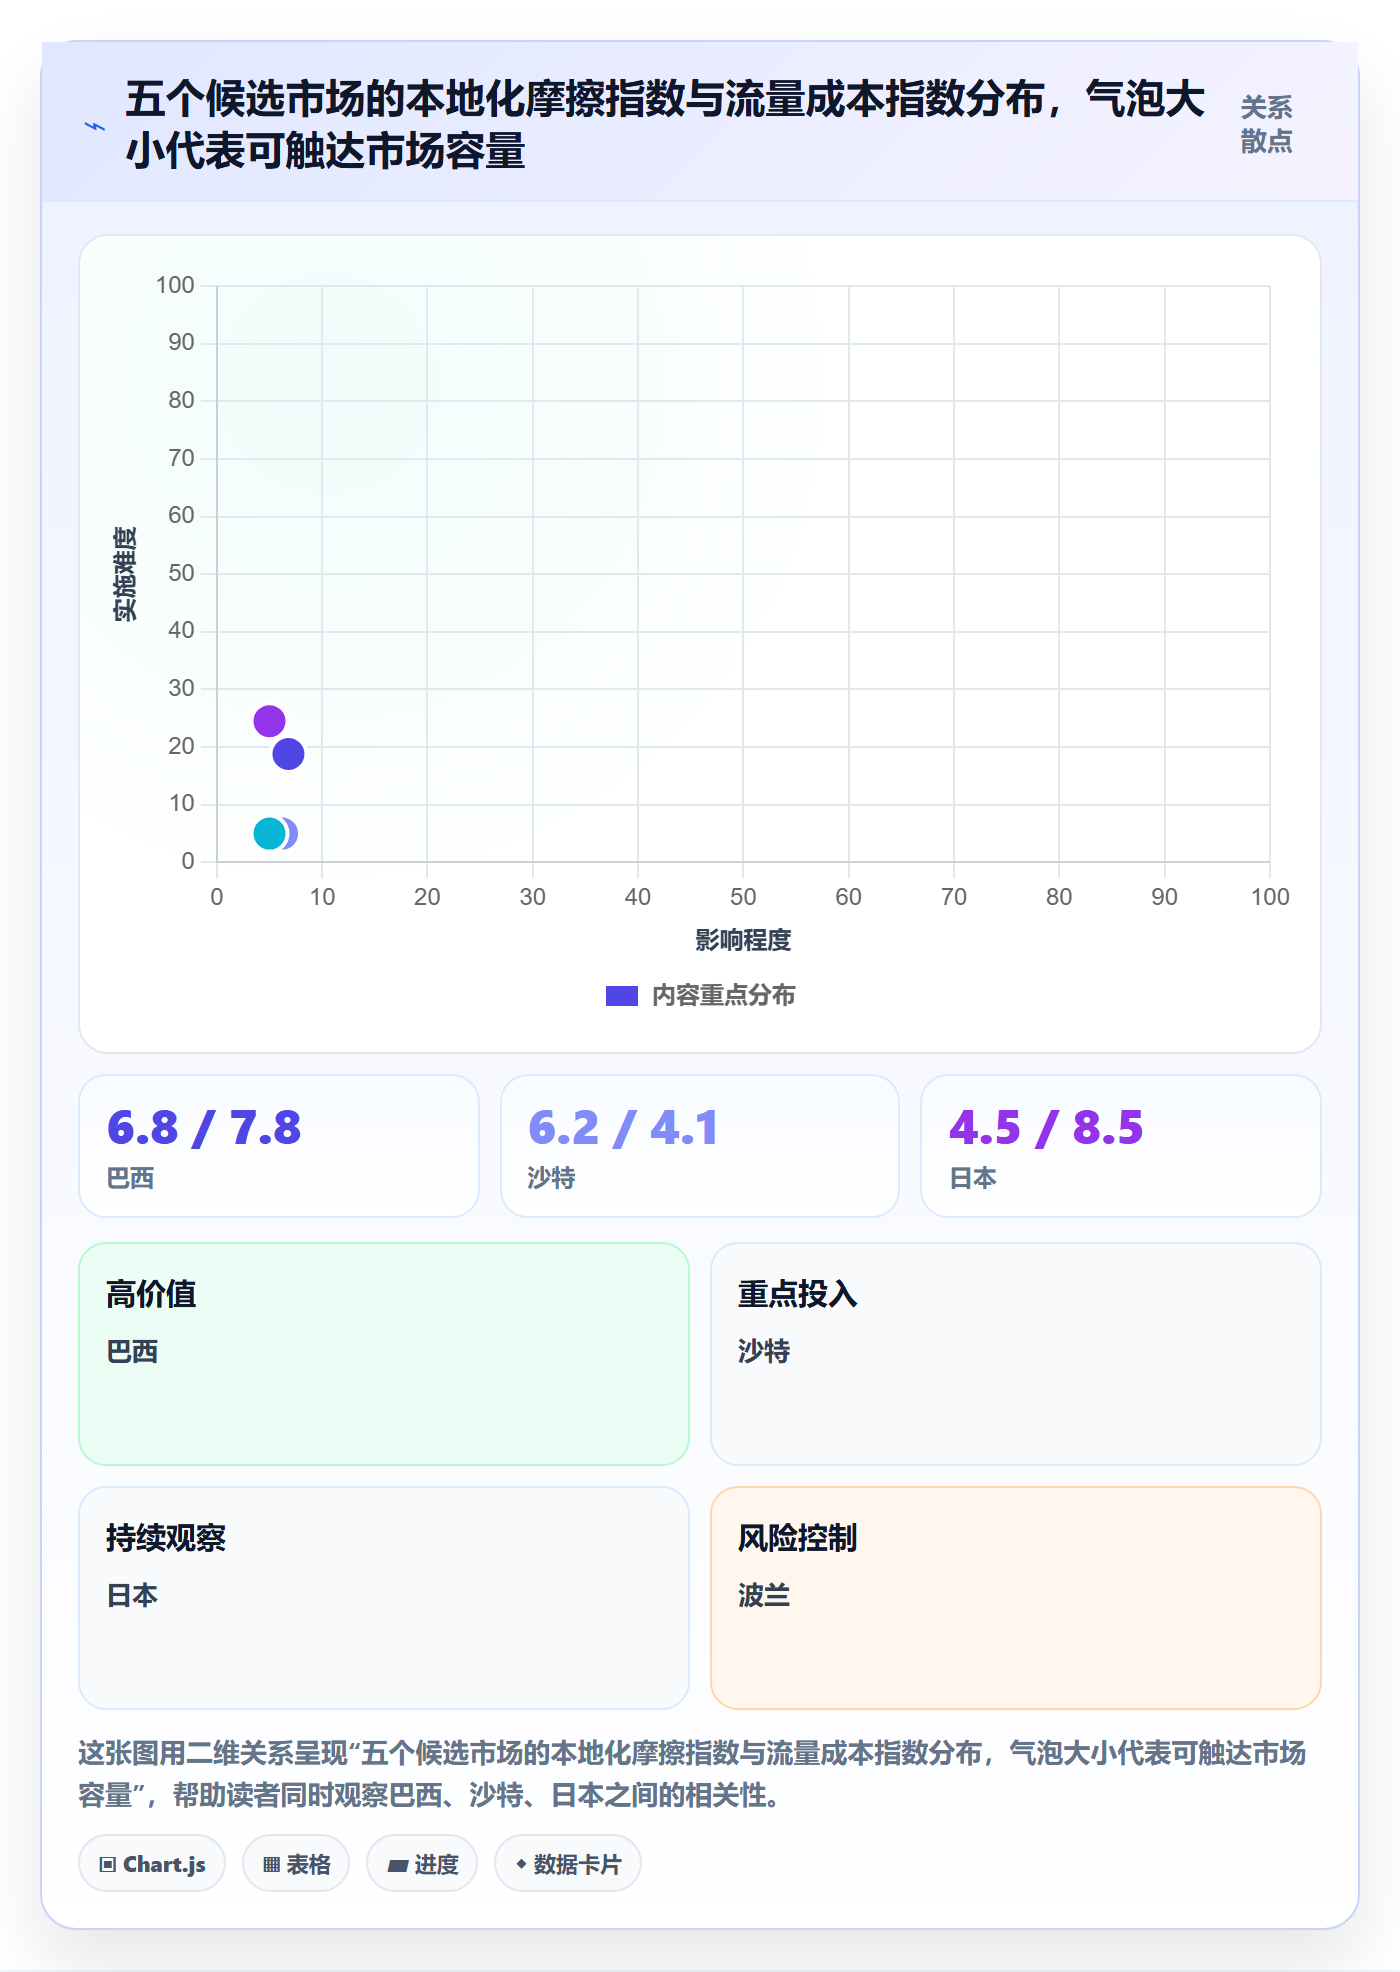Toggle the 内容重点分布 legend swatch

(x=621, y=996)
